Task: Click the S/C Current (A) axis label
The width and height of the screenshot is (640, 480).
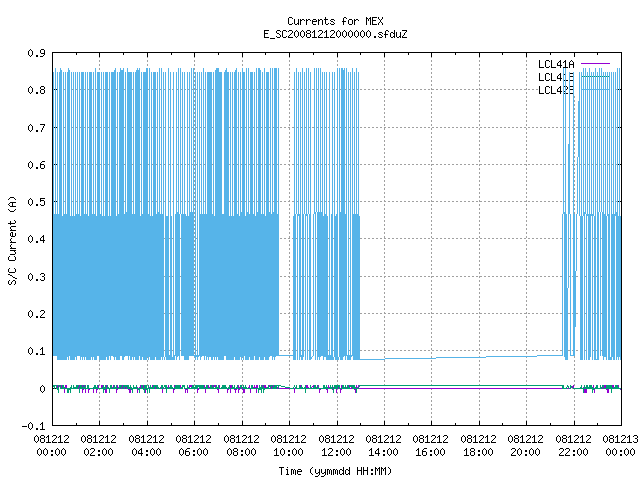Action: [13, 240]
